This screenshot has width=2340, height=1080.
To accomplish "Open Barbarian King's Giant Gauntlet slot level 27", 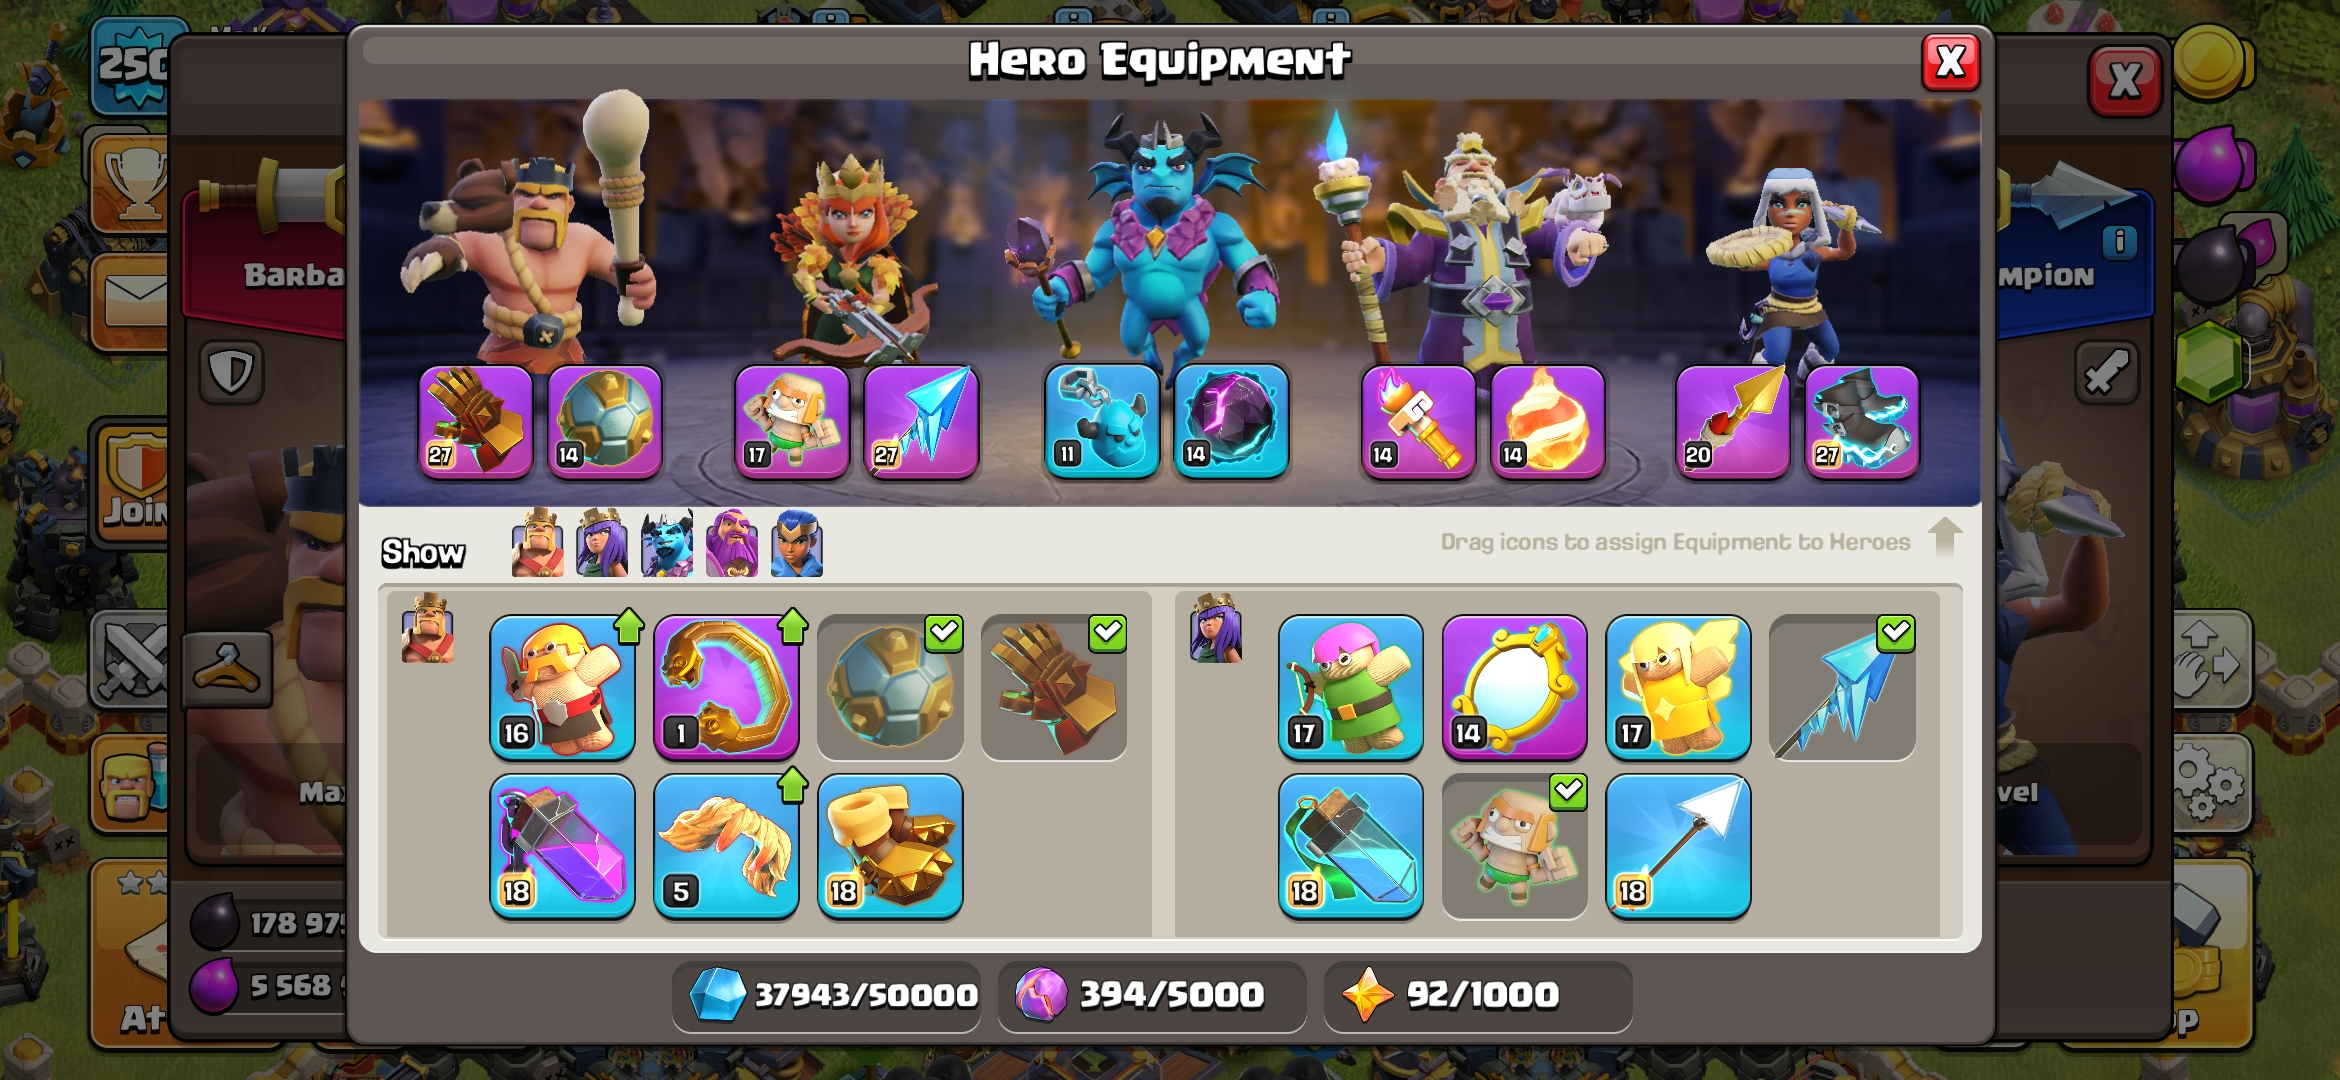I will pyautogui.click(x=476, y=421).
